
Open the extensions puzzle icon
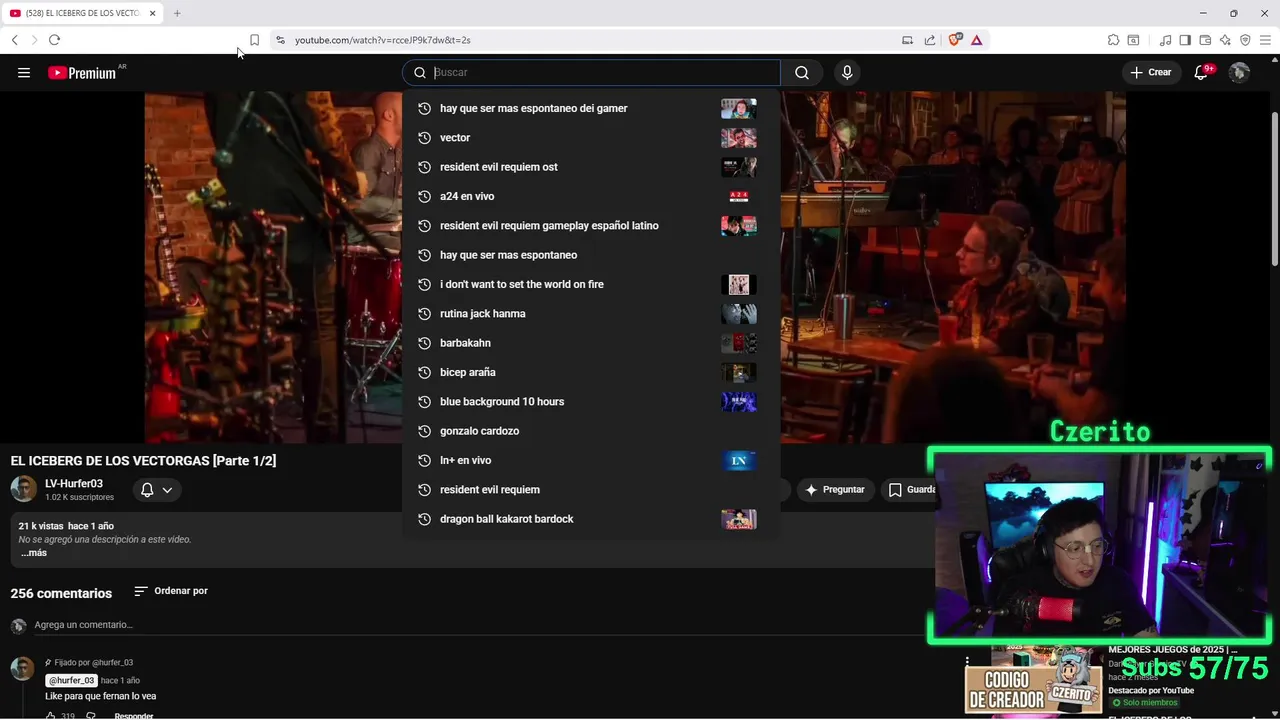[1113, 40]
